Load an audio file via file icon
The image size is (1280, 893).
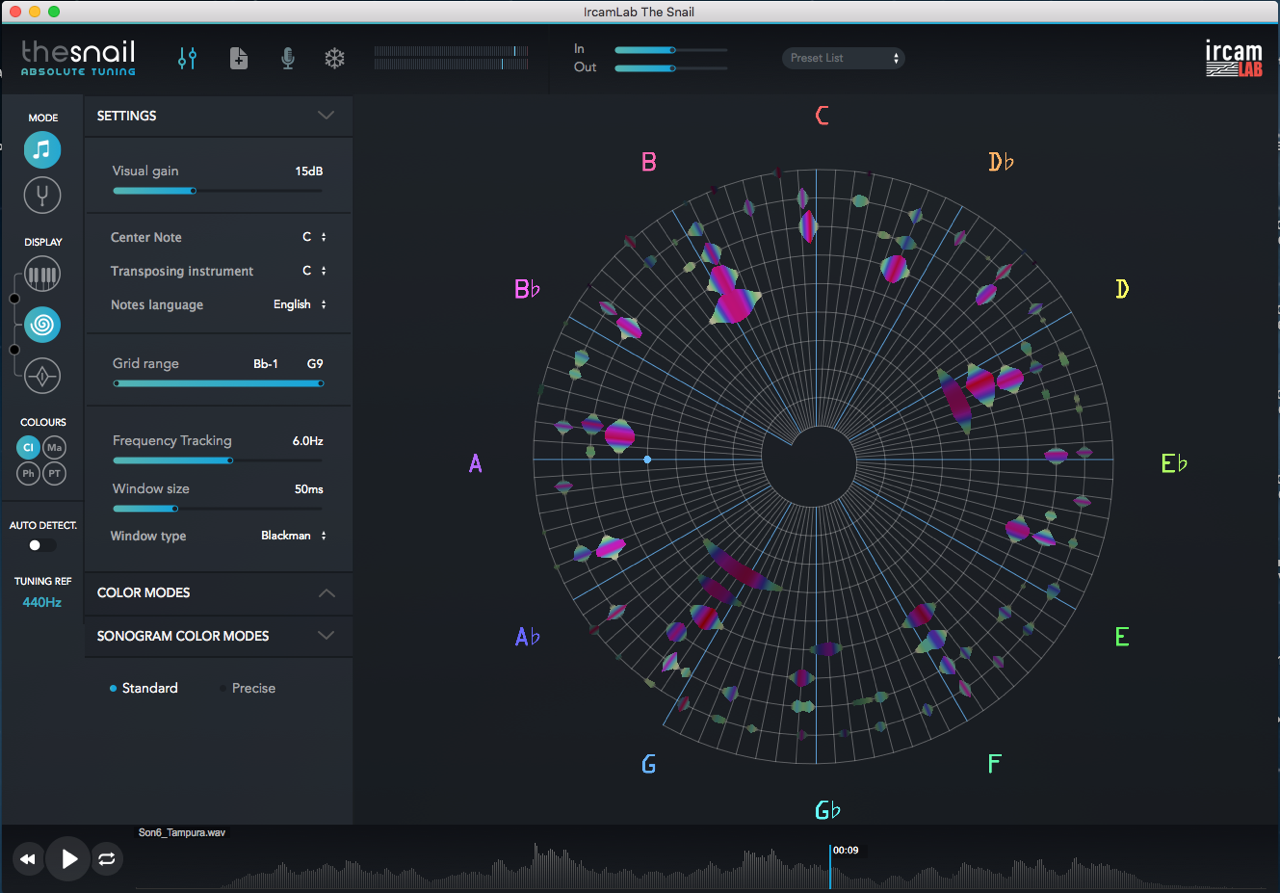238,58
